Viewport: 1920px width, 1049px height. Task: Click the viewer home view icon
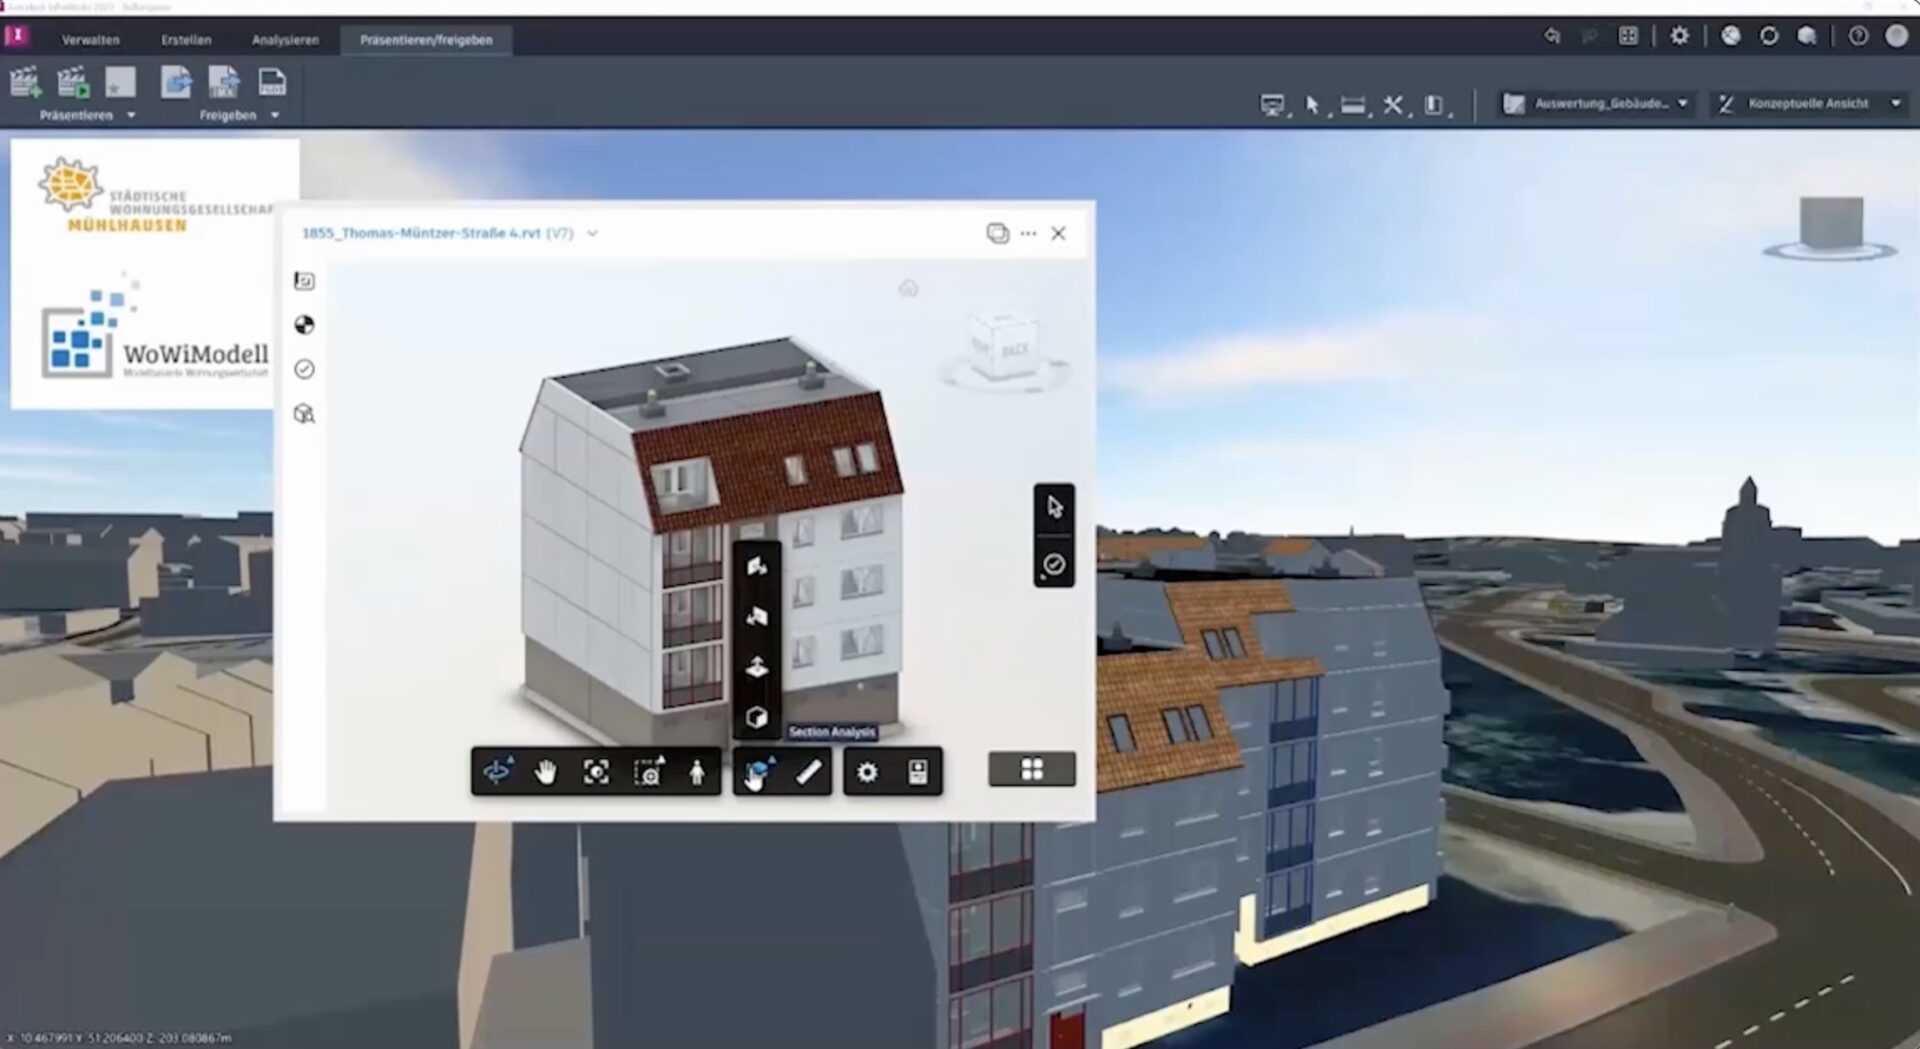point(908,289)
